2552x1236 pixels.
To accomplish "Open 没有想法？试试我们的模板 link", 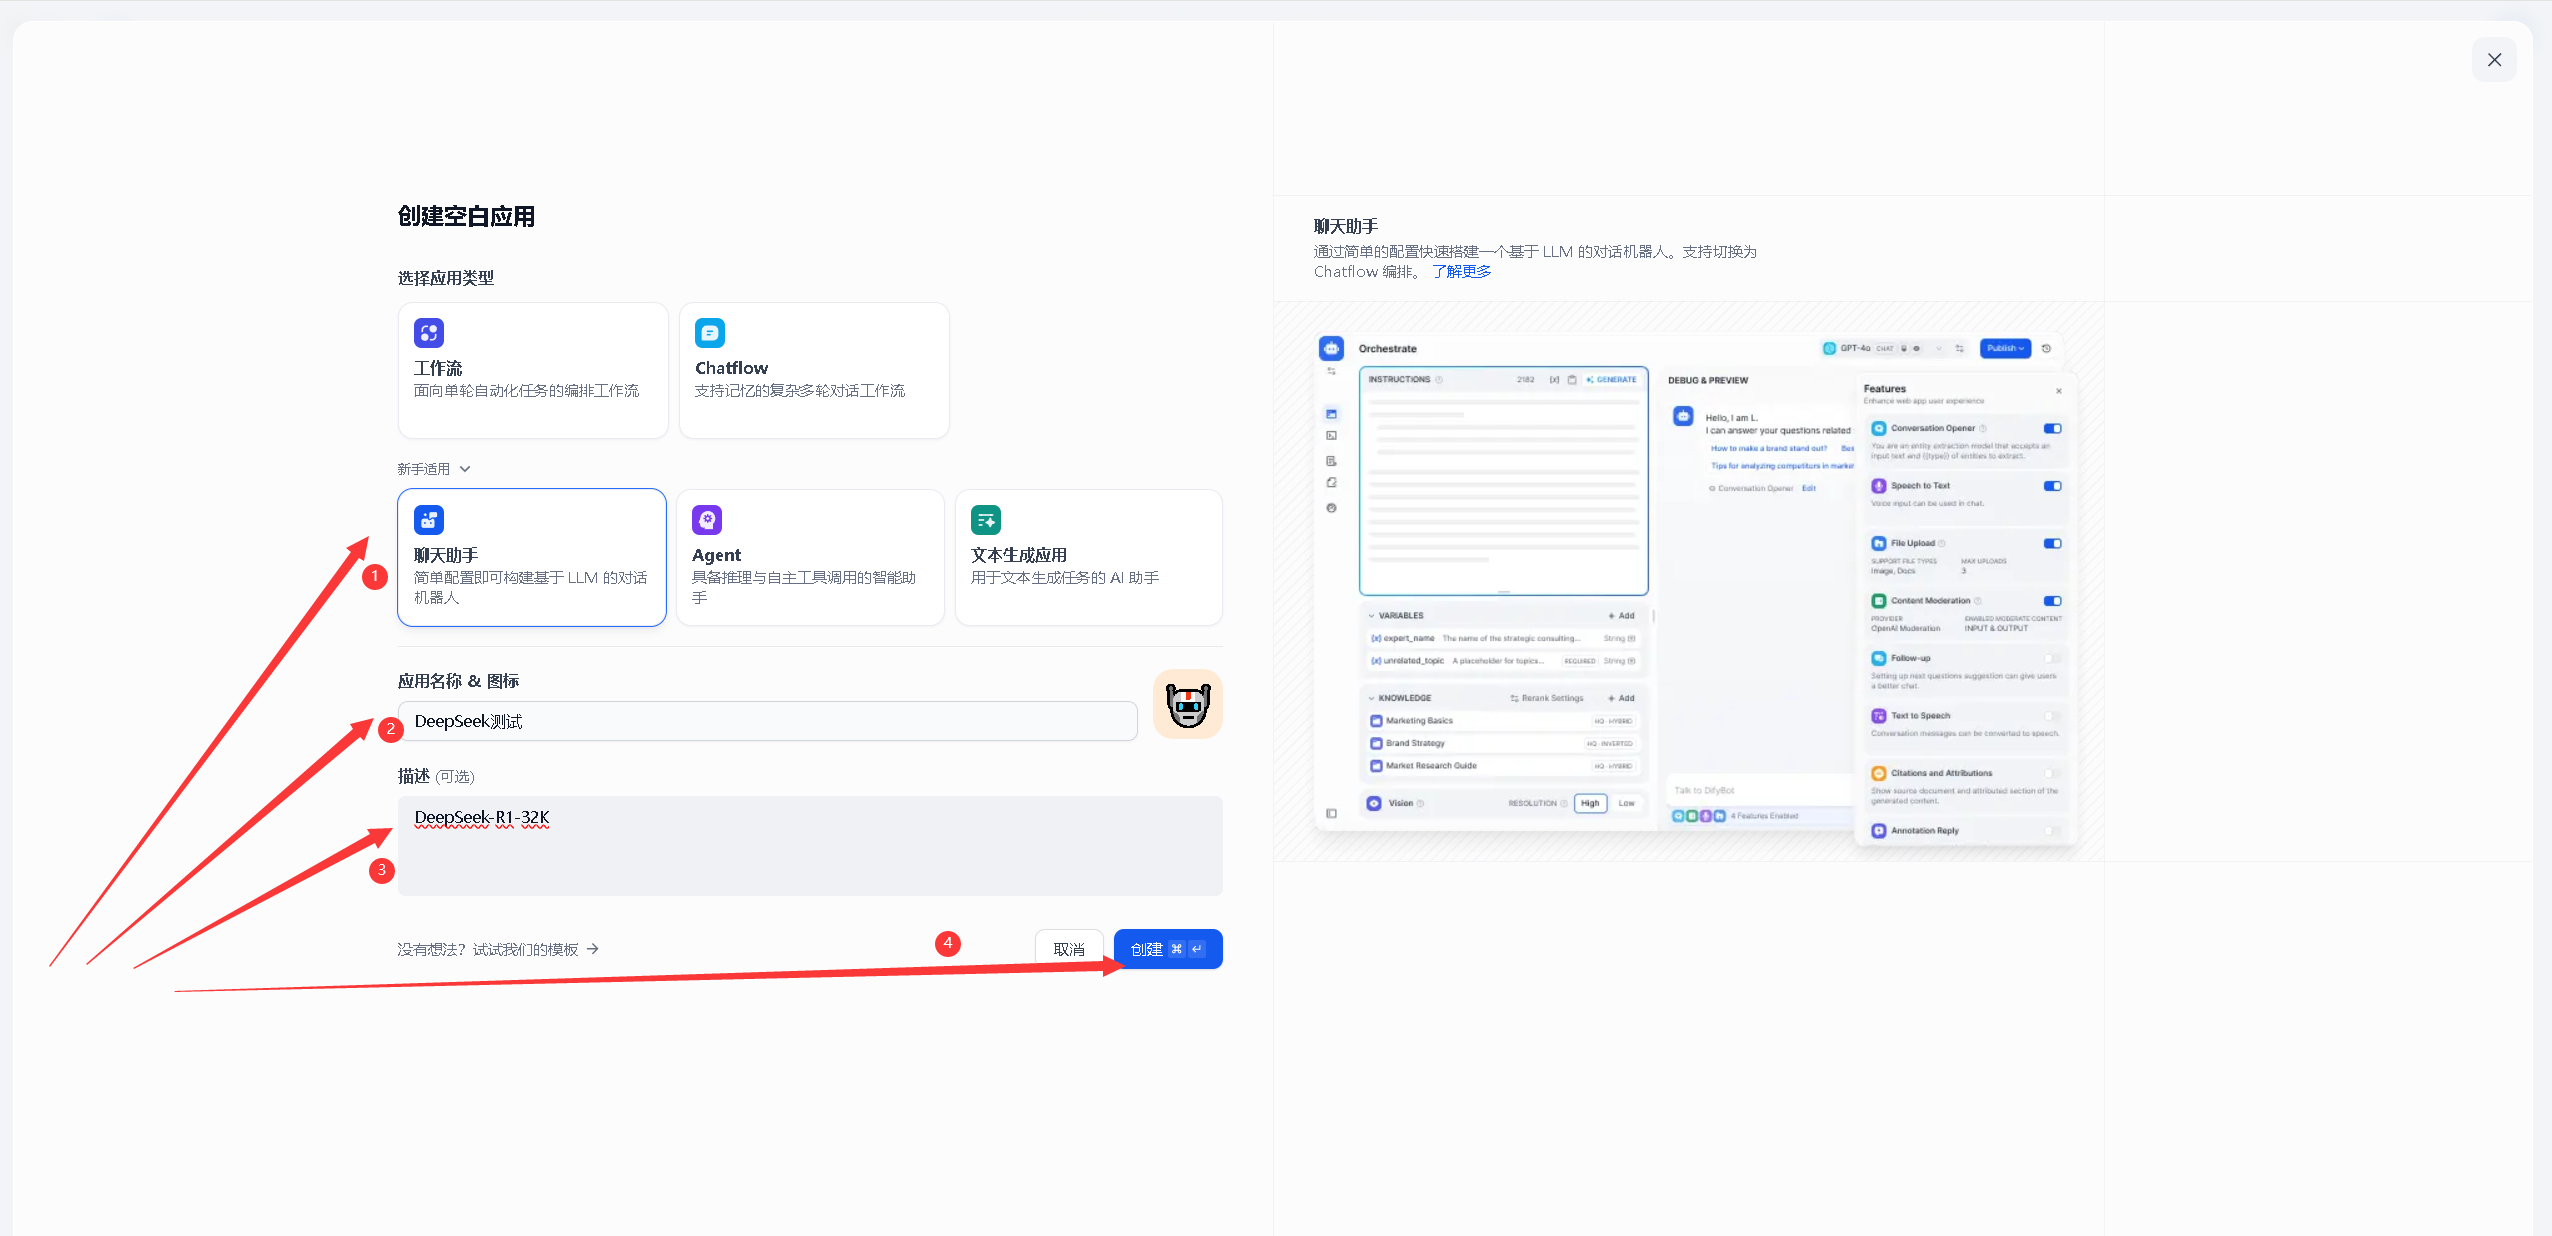I will coord(487,949).
